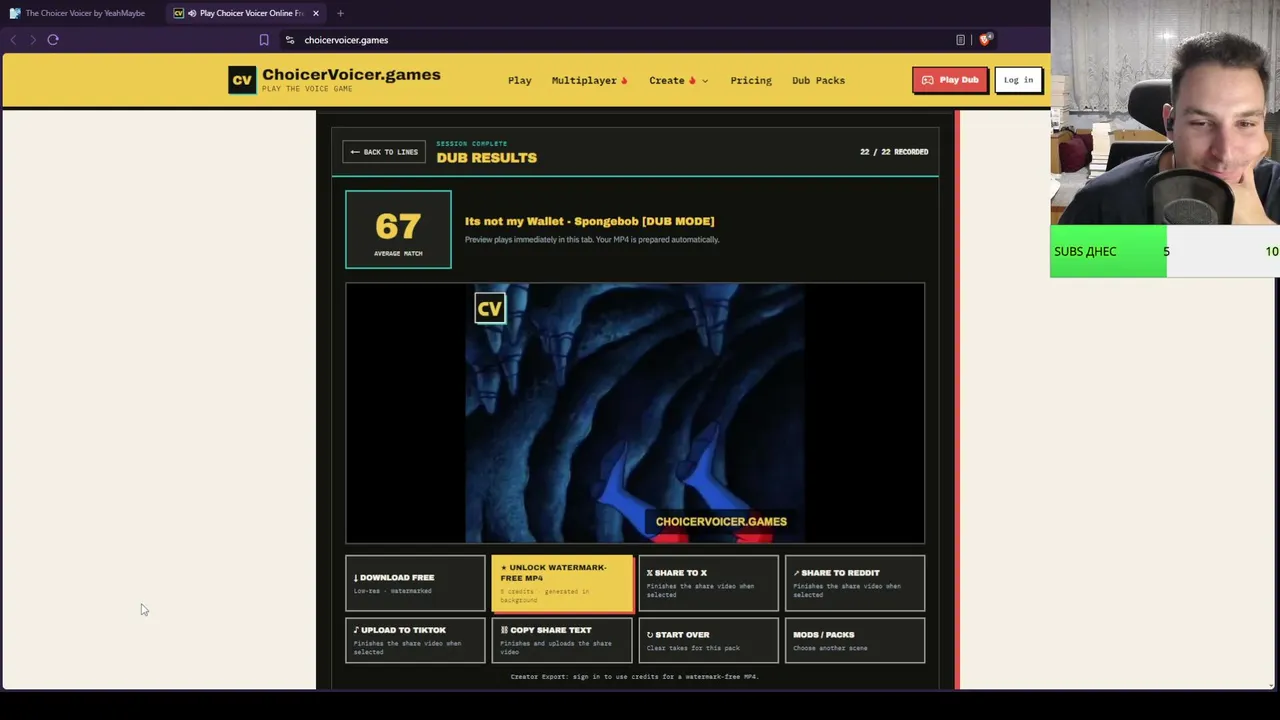The width and height of the screenshot is (1280, 720).
Task: Click the DUB RESULTS heading
Action: pos(486,158)
